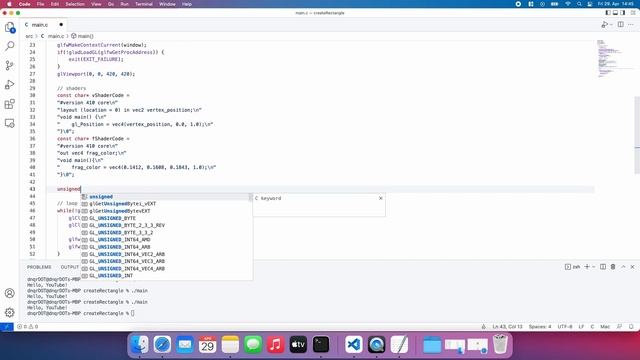This screenshot has width=640, height=360.
Task: Toggle the secondary side bar layout icon
Action: point(623,13)
